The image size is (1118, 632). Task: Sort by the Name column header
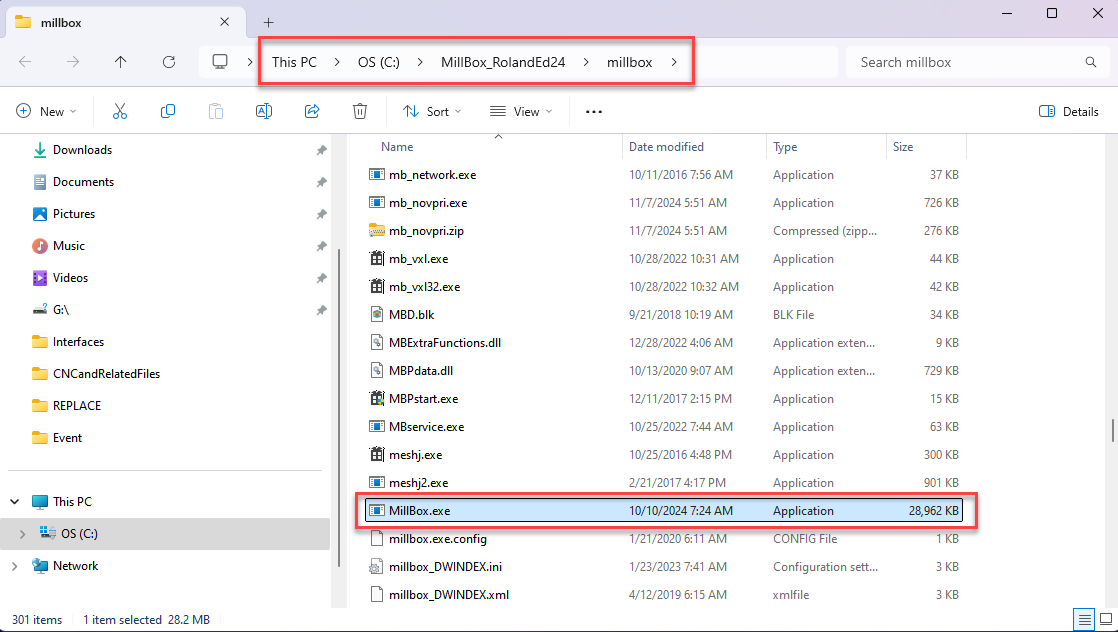pyautogui.click(x=397, y=147)
